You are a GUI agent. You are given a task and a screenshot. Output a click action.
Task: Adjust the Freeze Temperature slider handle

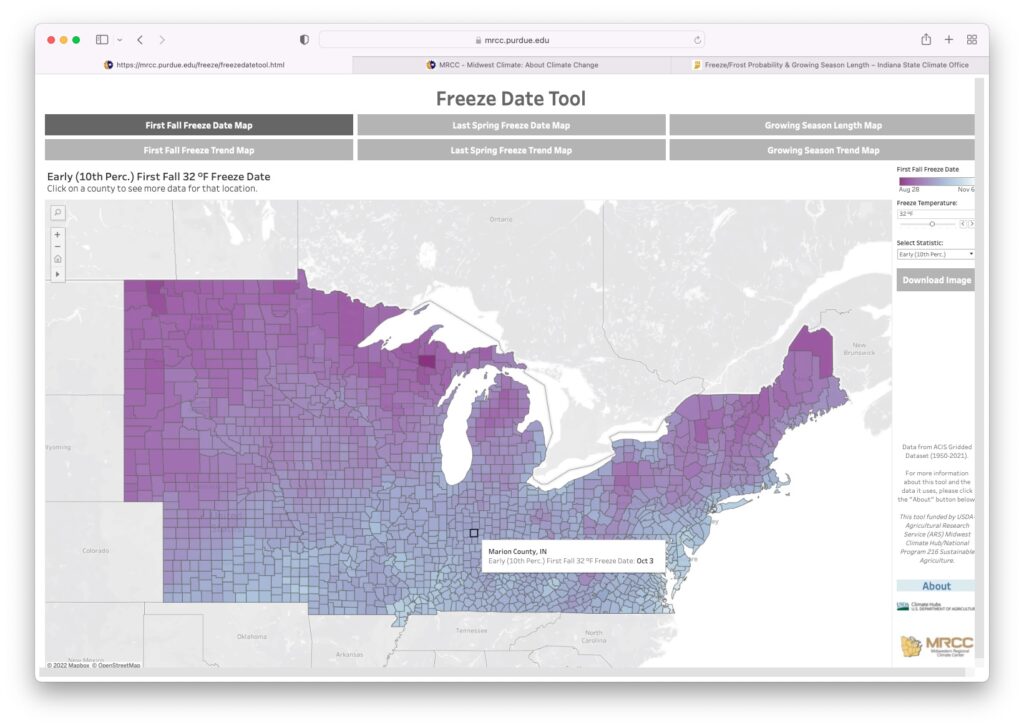(x=932, y=224)
